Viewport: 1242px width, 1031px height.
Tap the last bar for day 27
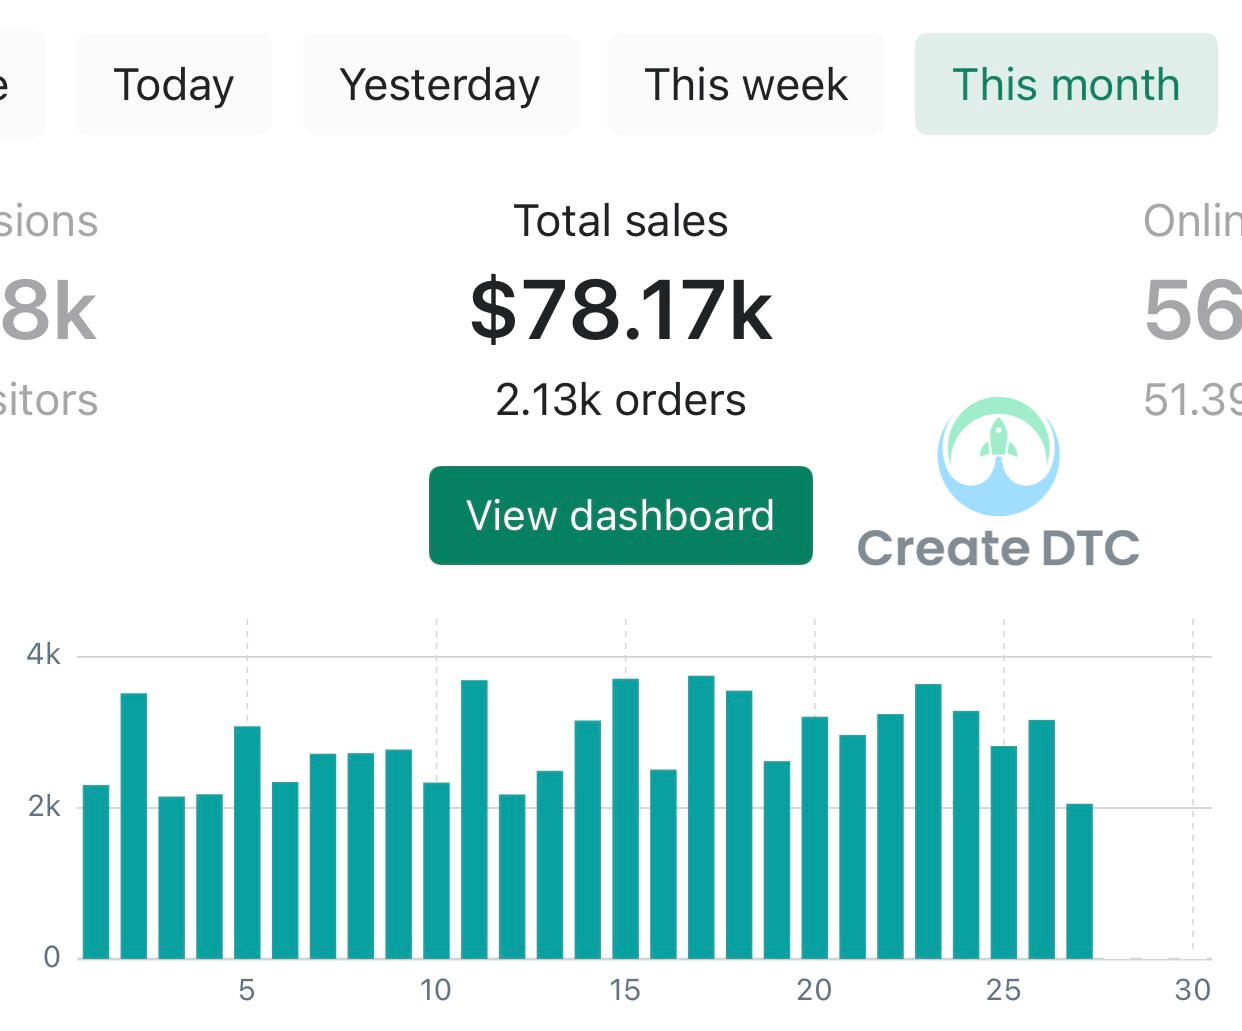pyautogui.click(x=1079, y=881)
